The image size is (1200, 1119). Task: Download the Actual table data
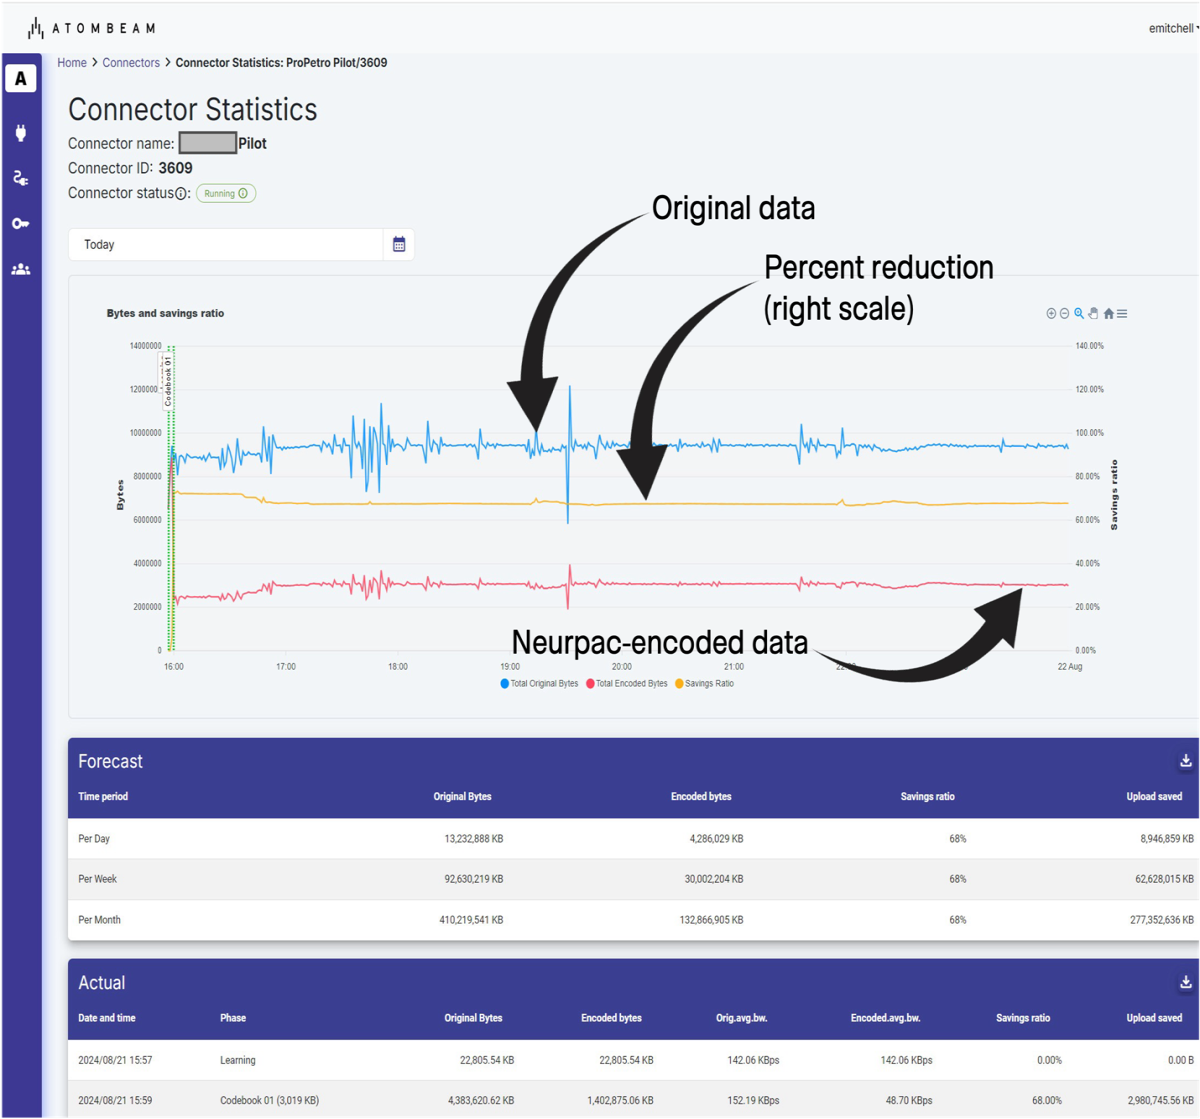point(1185,982)
